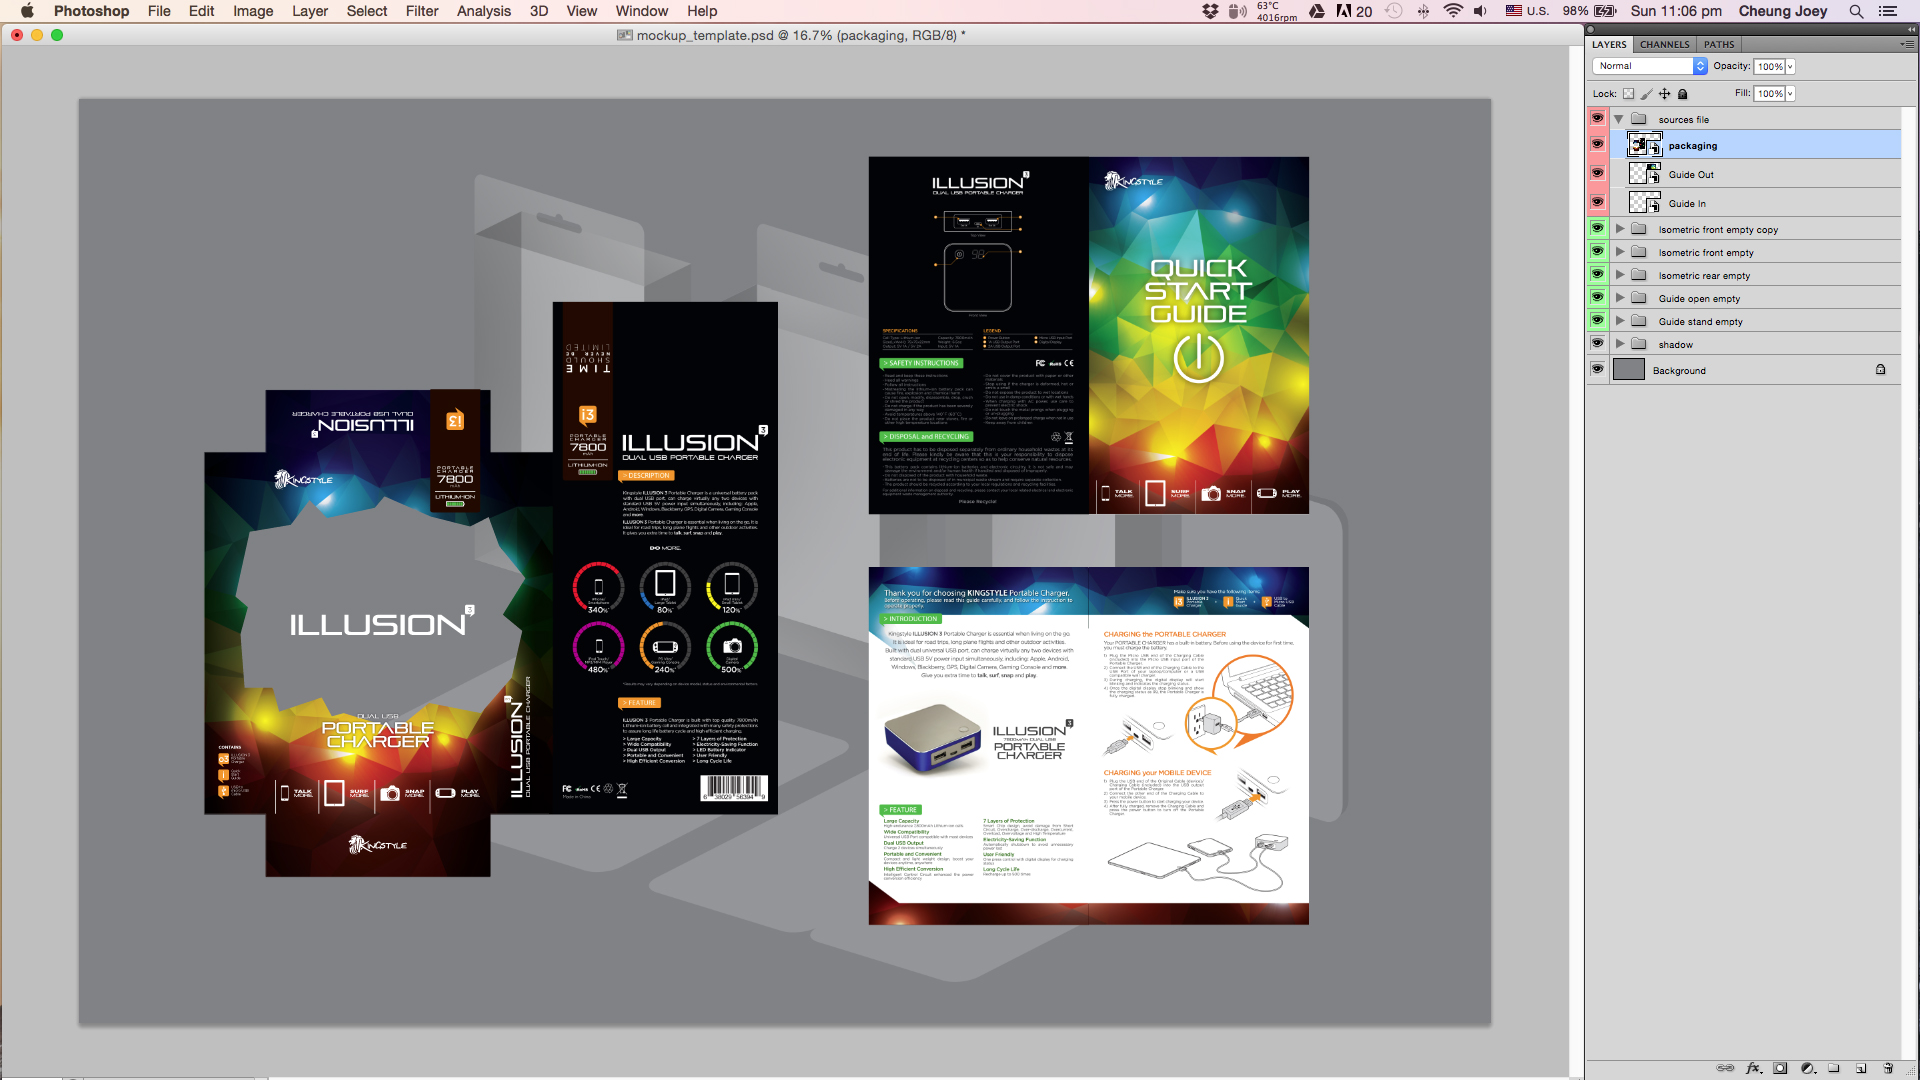Click the Background layer lock icon
The image size is (1920, 1080).
pyautogui.click(x=1880, y=370)
